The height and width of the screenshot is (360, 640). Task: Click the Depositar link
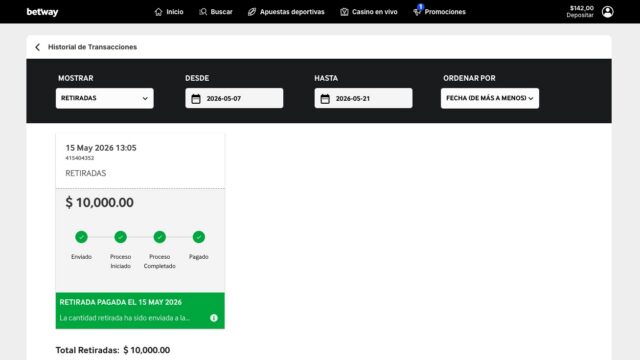point(580,16)
